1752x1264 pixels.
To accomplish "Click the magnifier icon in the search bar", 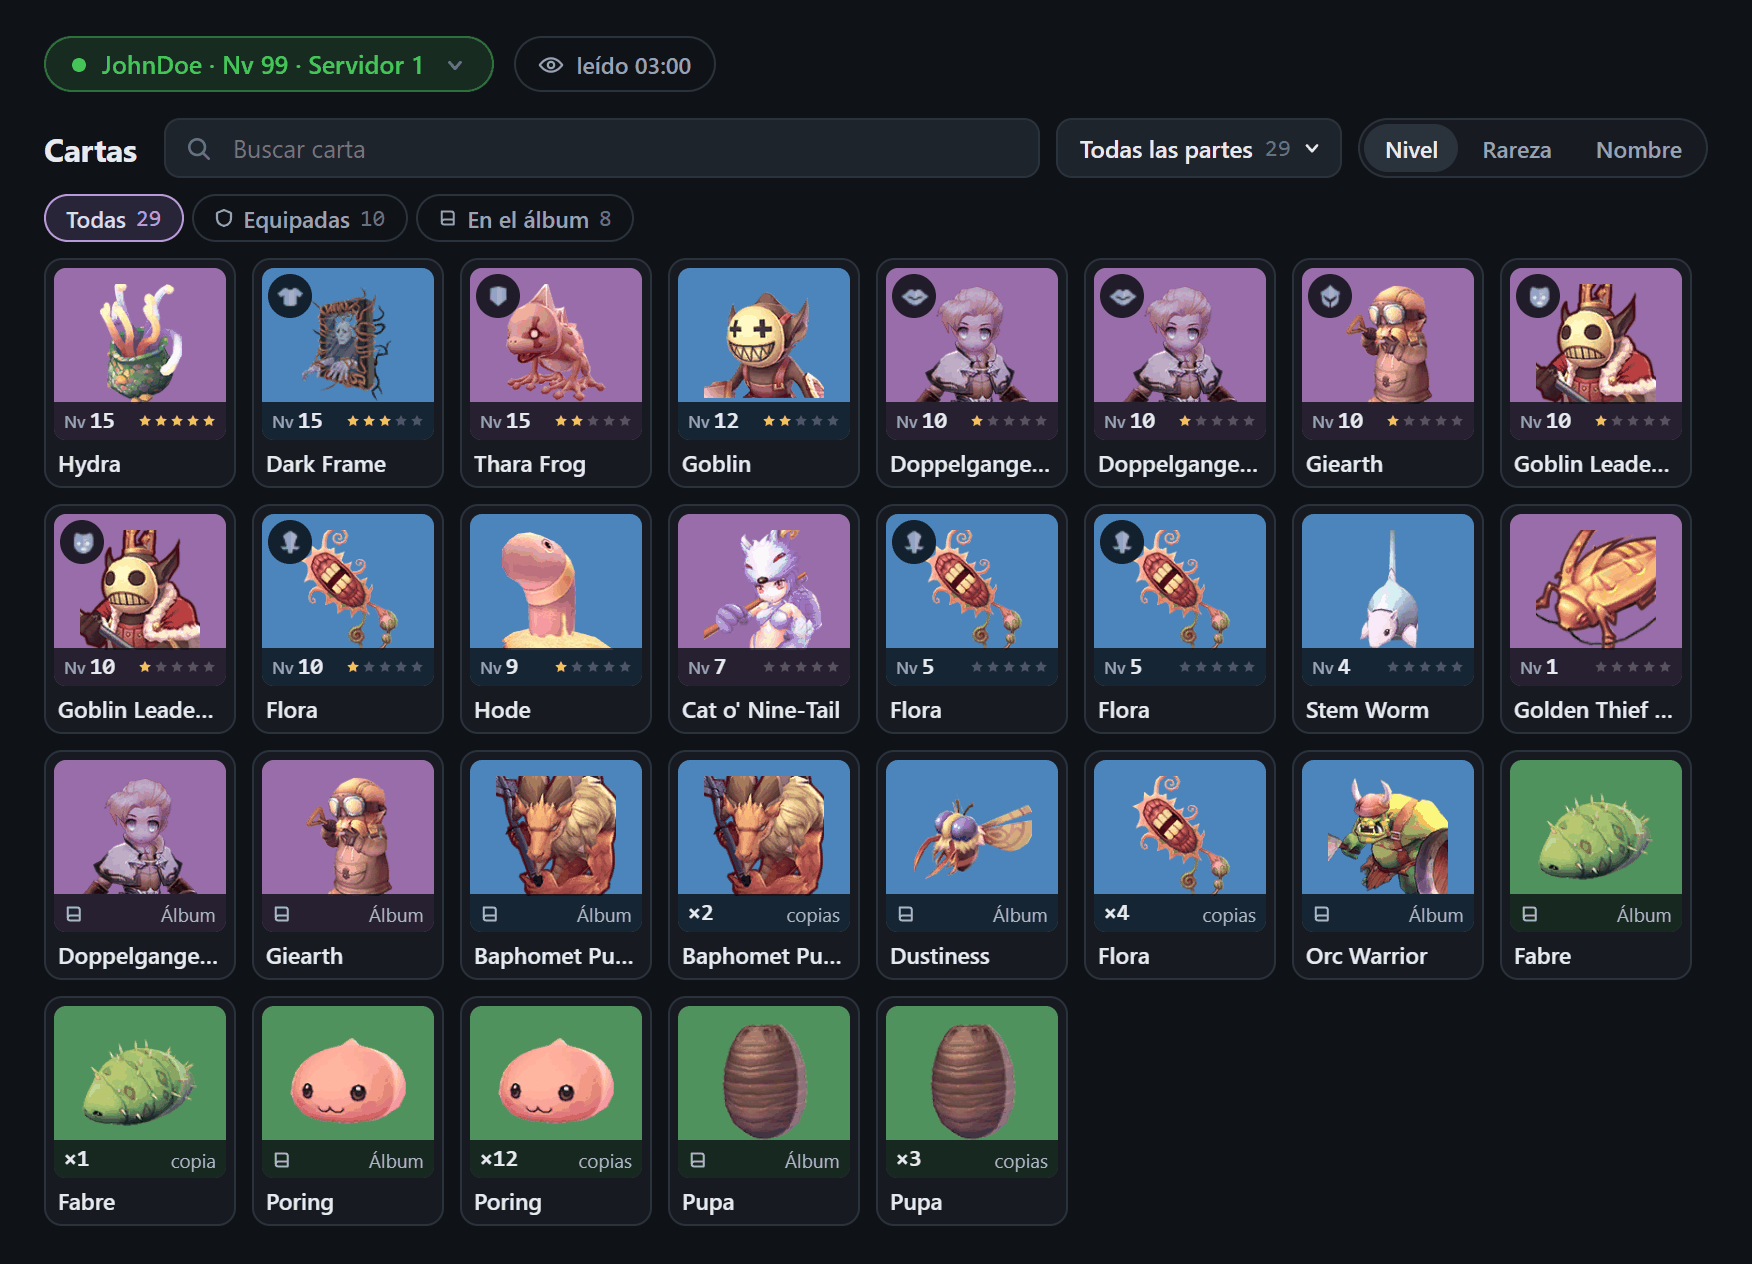I will pos(199,149).
